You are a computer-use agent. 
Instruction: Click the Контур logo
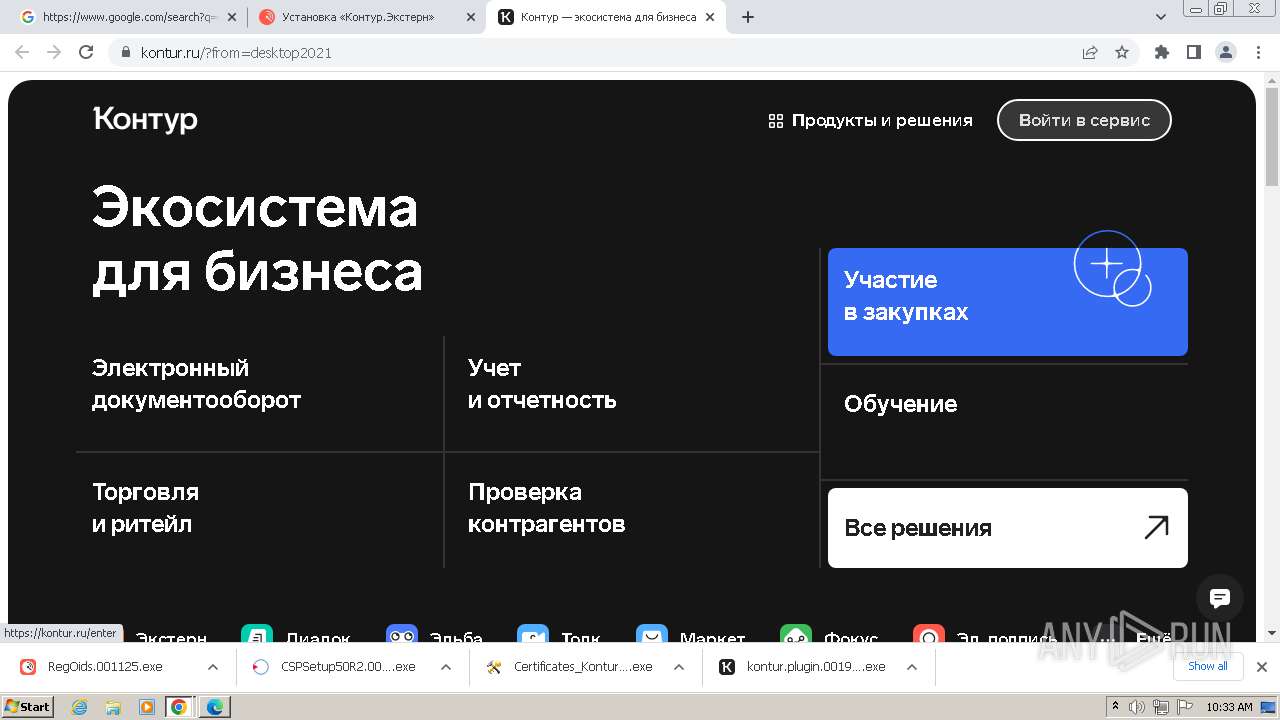point(145,119)
